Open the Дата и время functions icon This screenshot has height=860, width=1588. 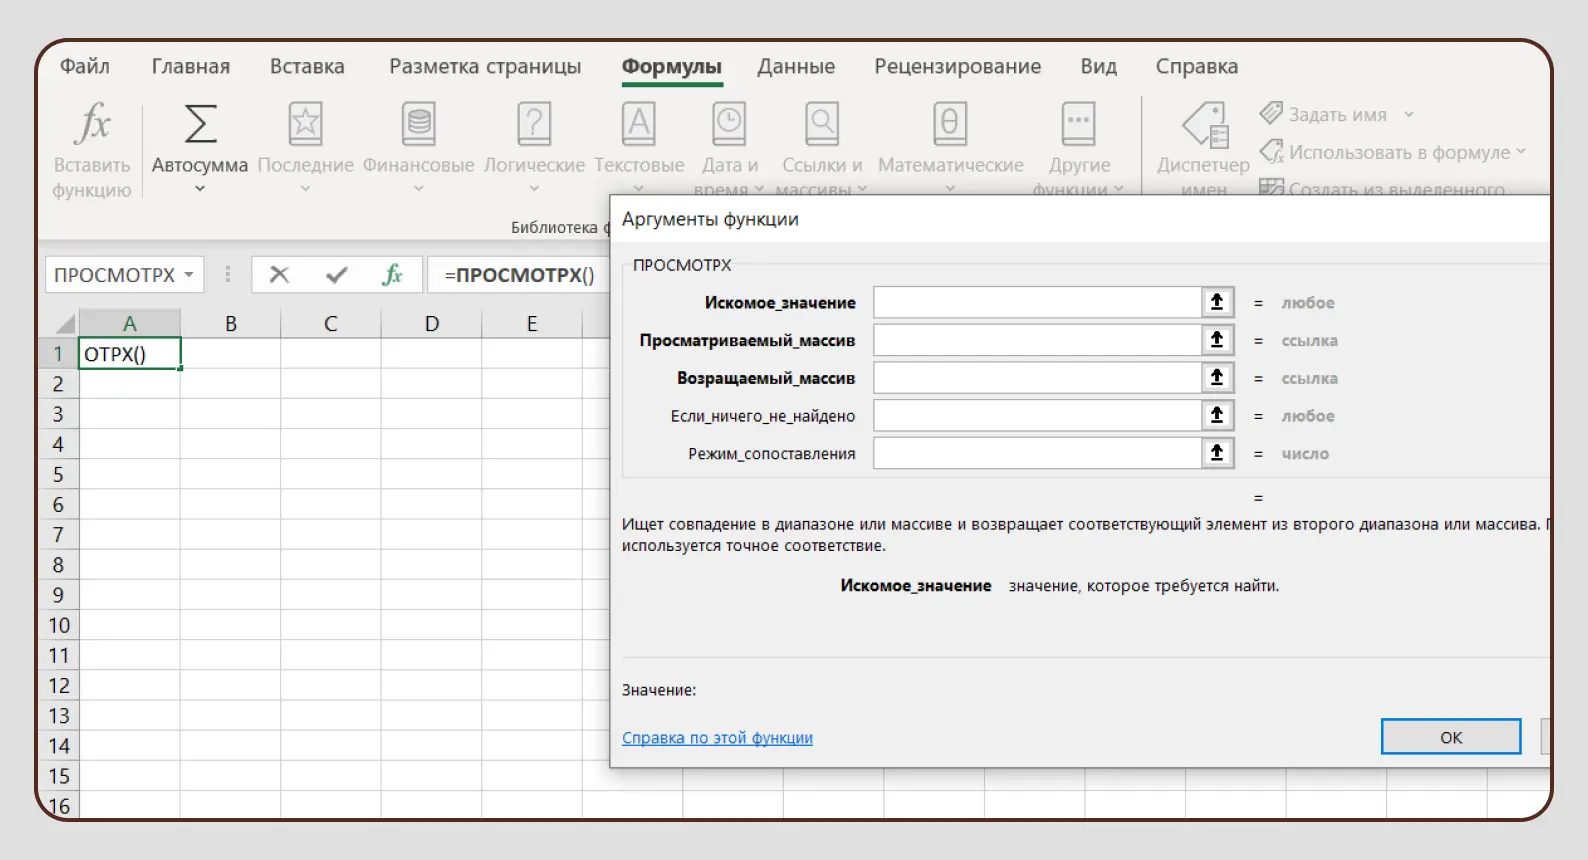click(729, 124)
